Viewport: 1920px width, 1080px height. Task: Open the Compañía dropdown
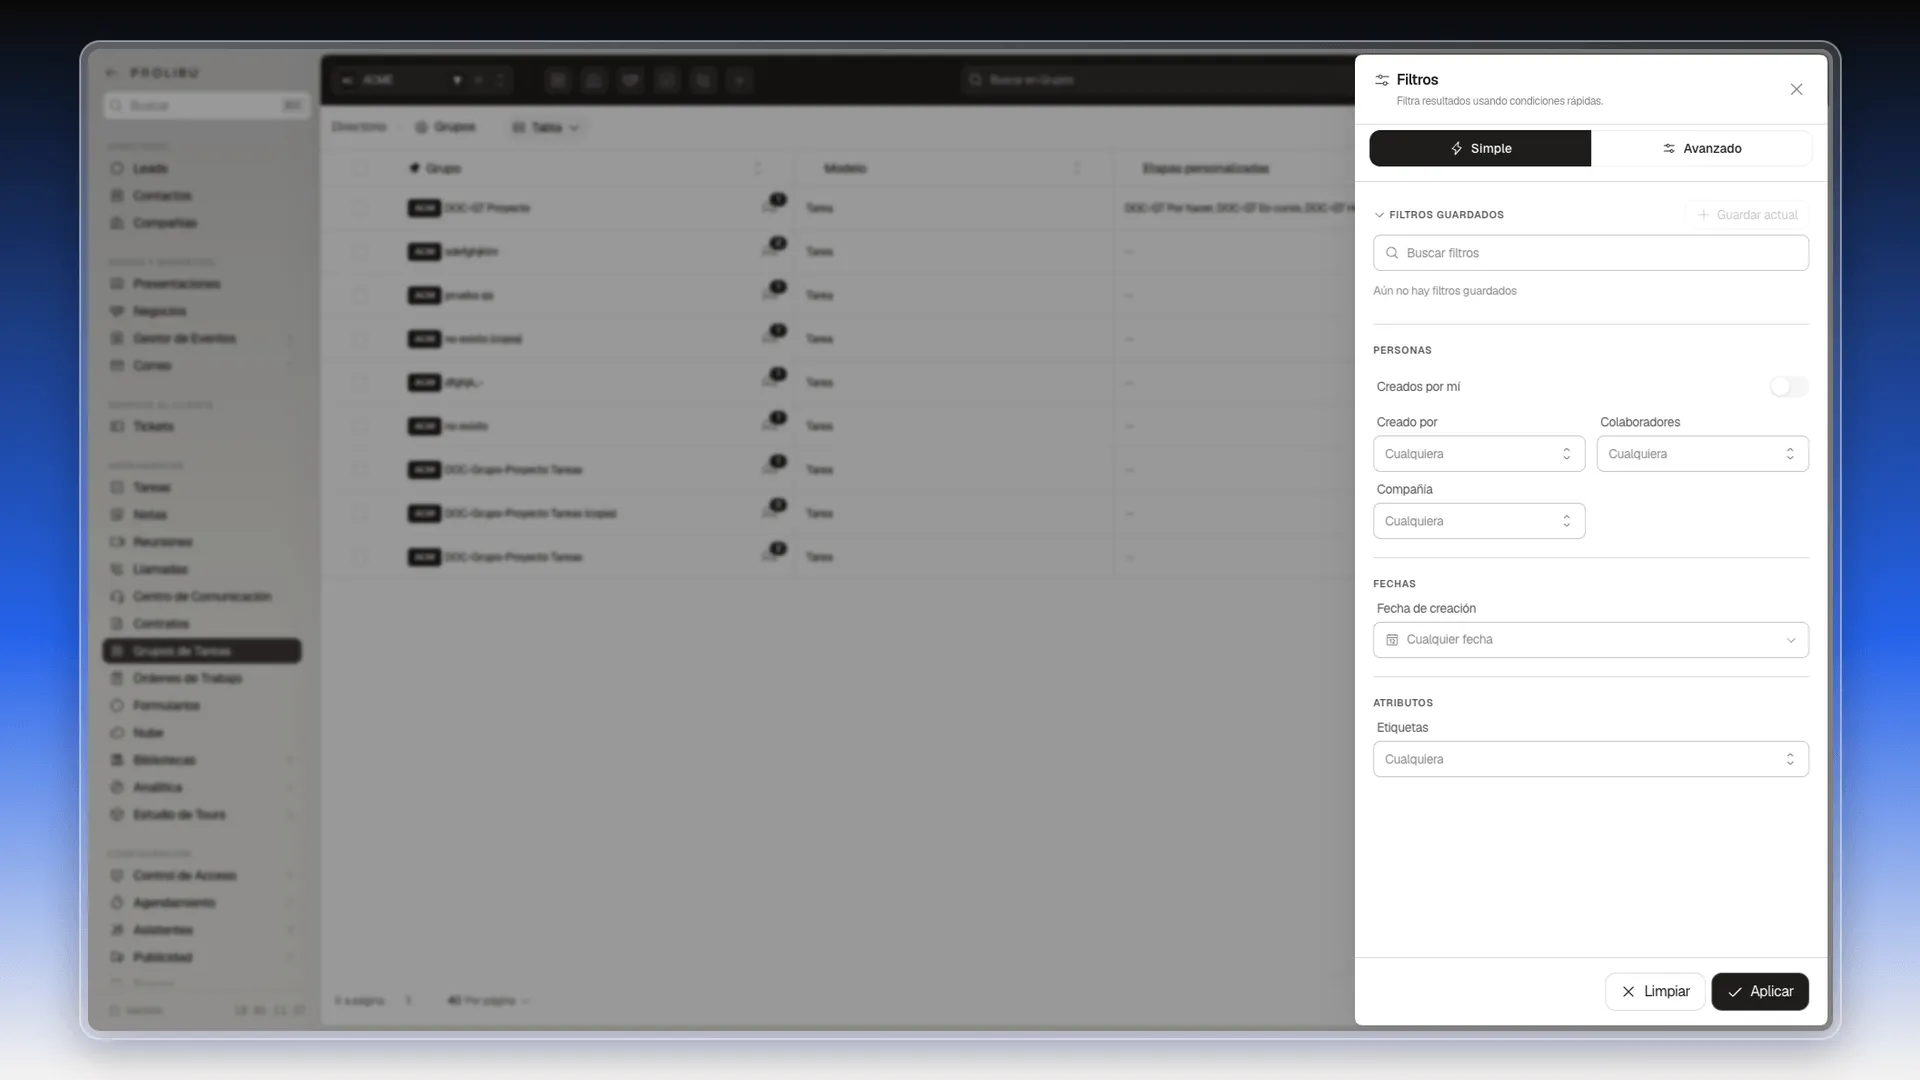pos(1479,521)
